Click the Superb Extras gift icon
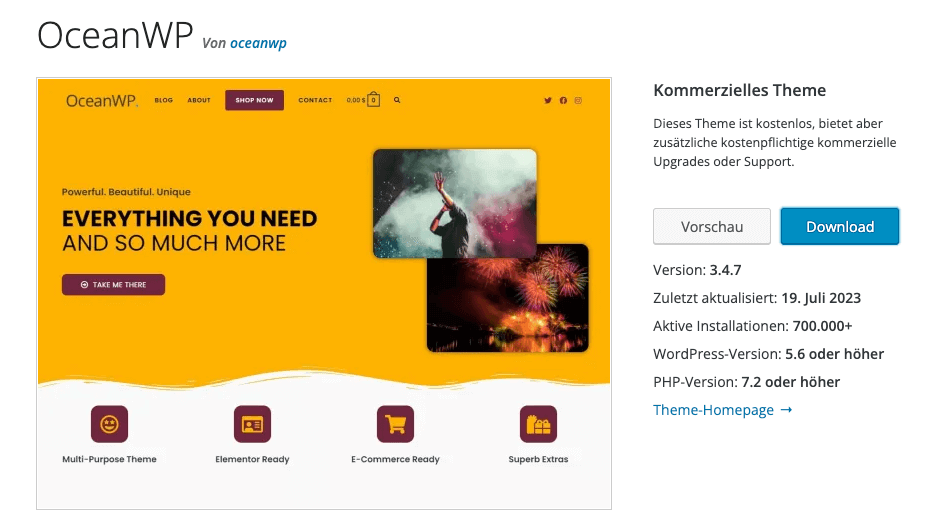The width and height of the screenshot is (931, 517). coord(539,424)
